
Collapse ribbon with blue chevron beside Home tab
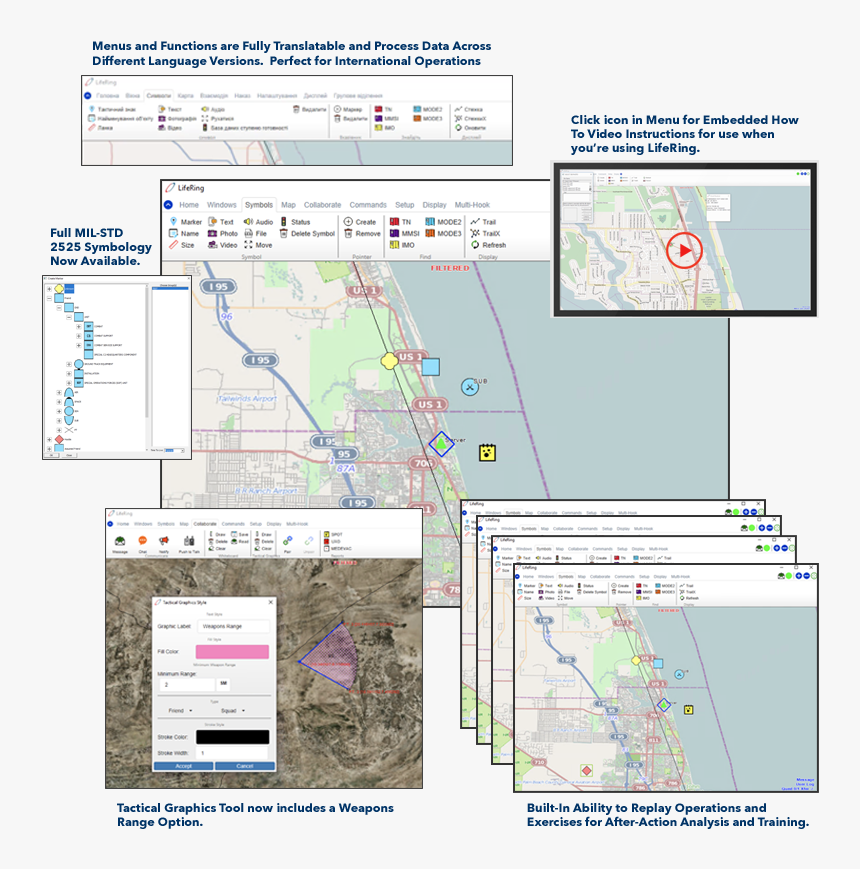pyautogui.click(x=168, y=205)
